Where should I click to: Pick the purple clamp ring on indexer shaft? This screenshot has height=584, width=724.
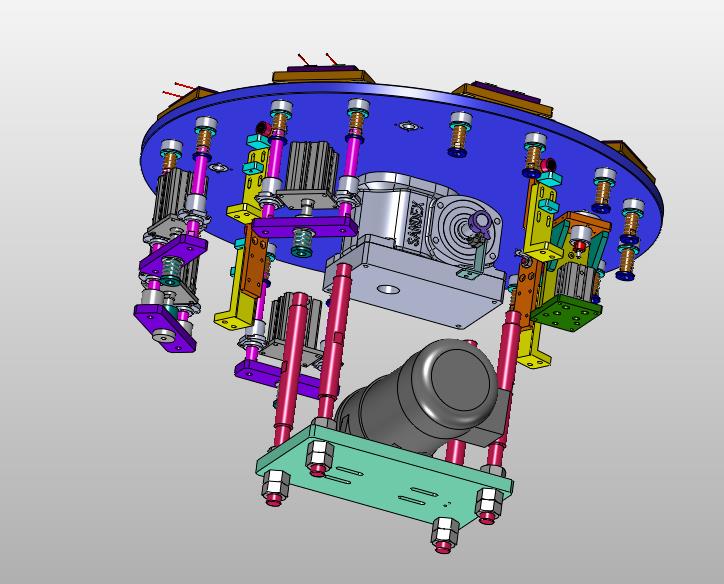(x=481, y=222)
